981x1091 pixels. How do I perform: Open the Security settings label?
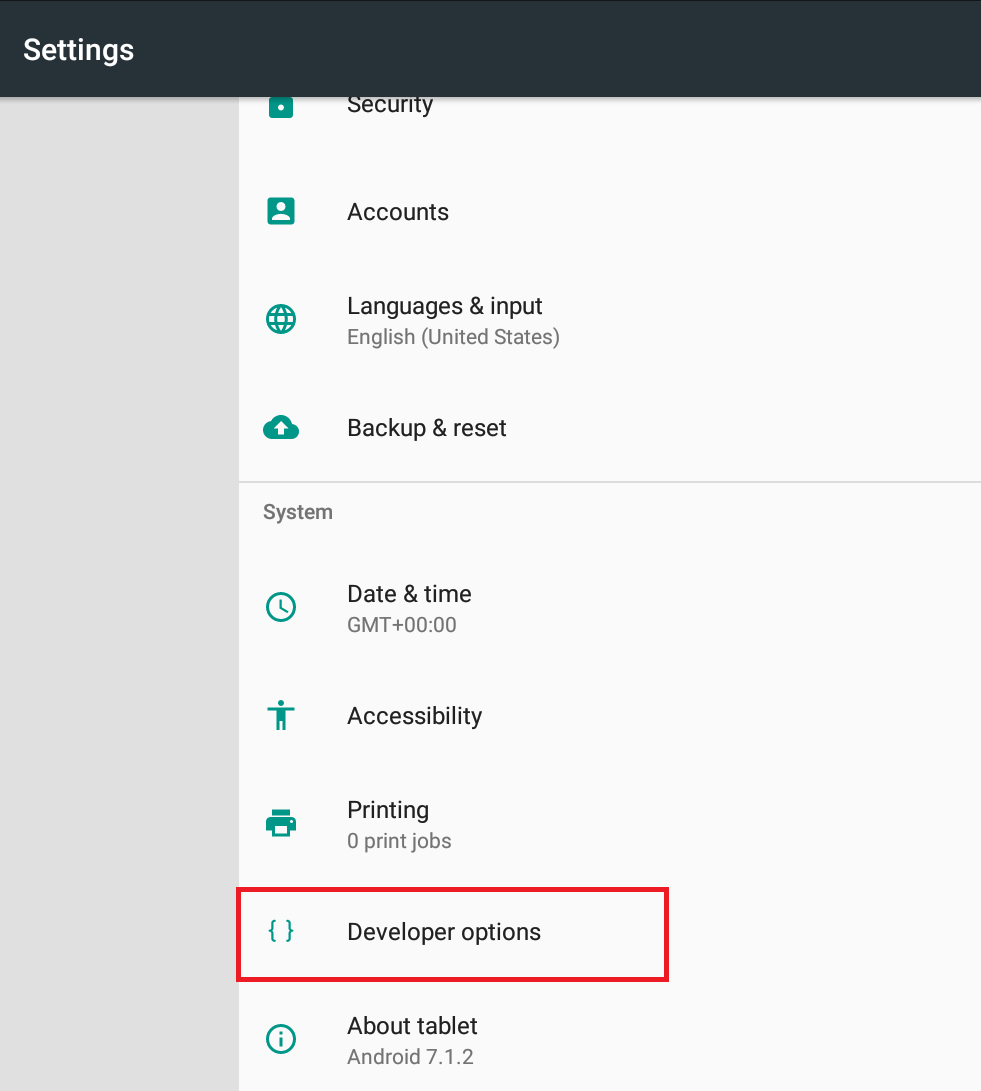point(390,105)
